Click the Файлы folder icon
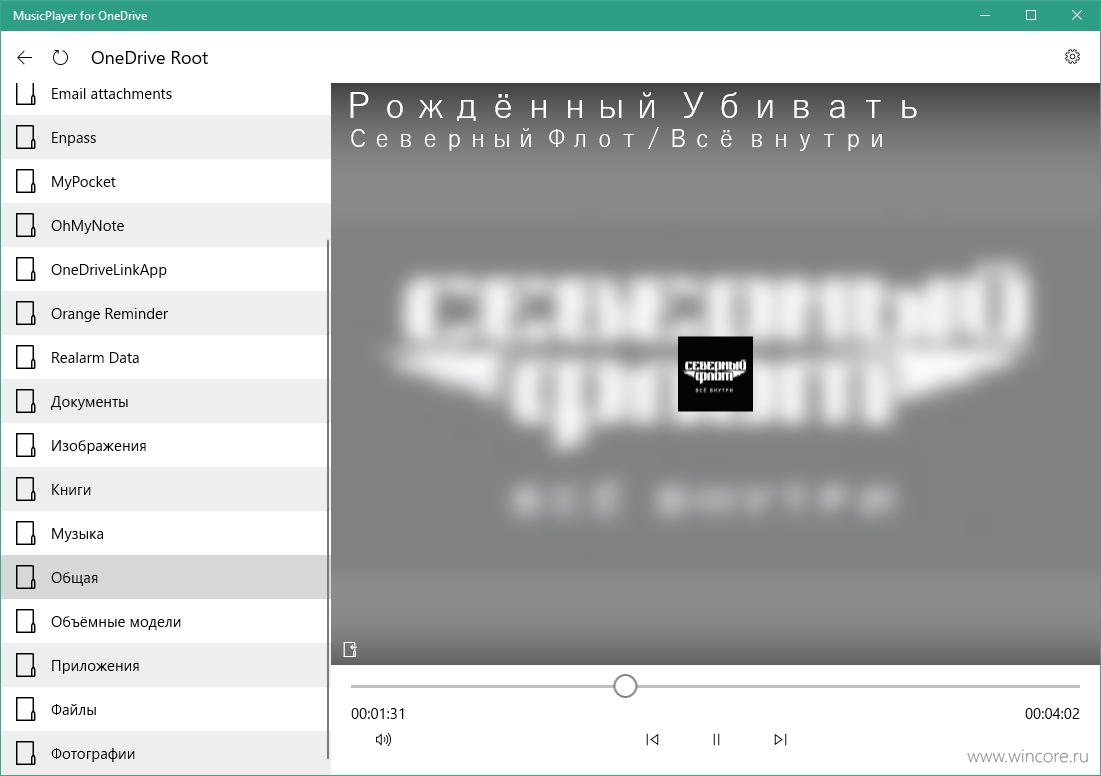The image size is (1101, 776). coord(26,709)
